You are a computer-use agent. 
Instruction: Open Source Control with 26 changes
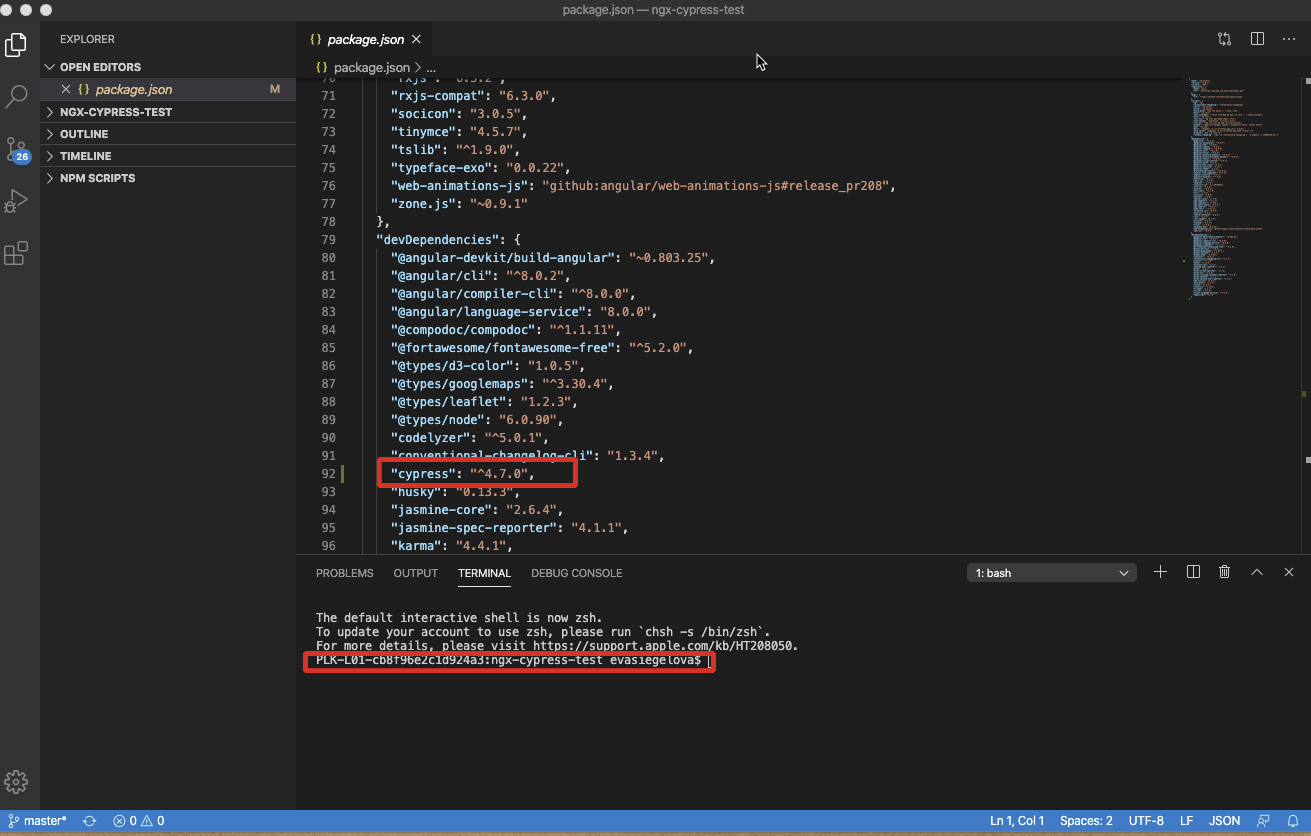16,150
